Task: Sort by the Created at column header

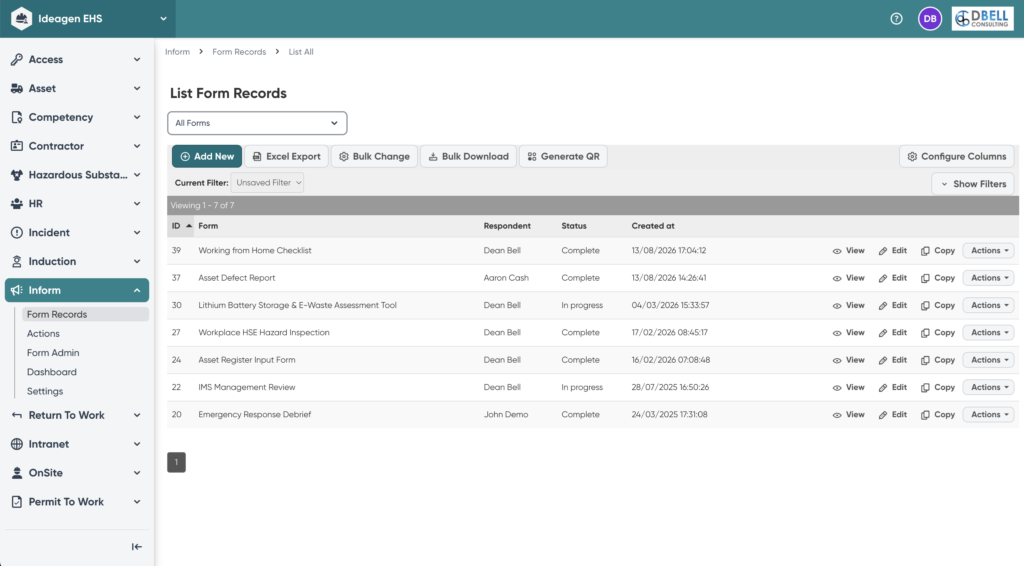Action: point(653,226)
